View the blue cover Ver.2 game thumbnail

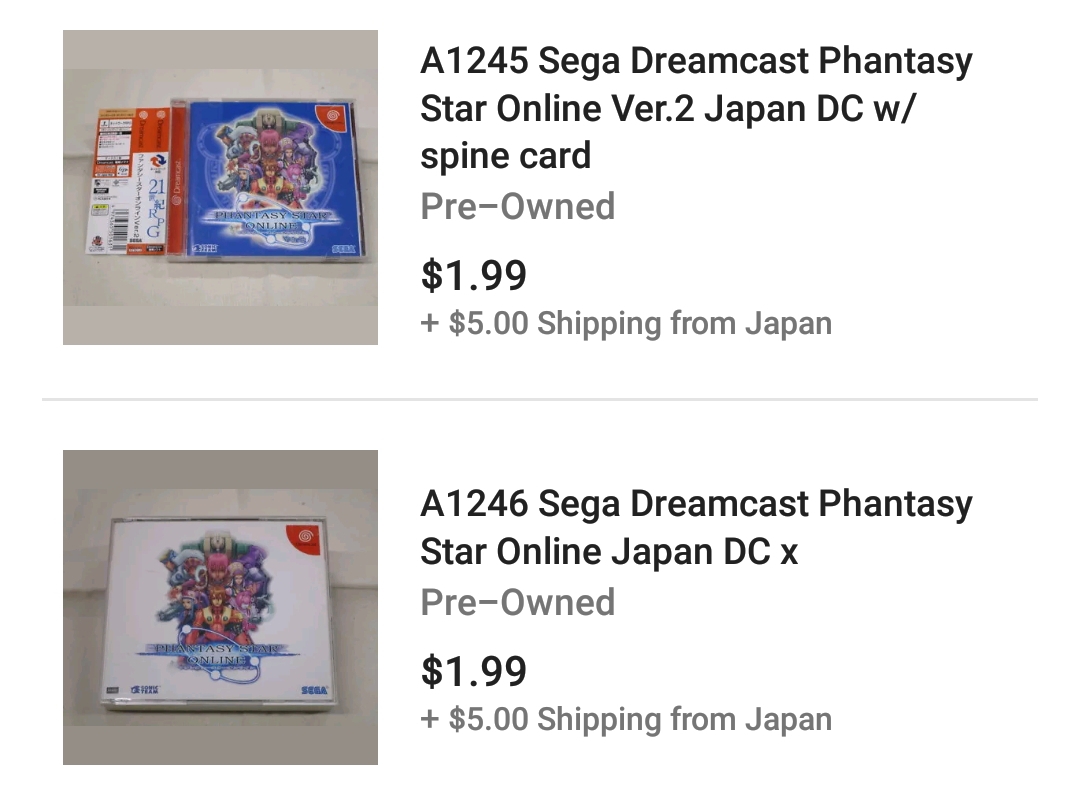220,187
